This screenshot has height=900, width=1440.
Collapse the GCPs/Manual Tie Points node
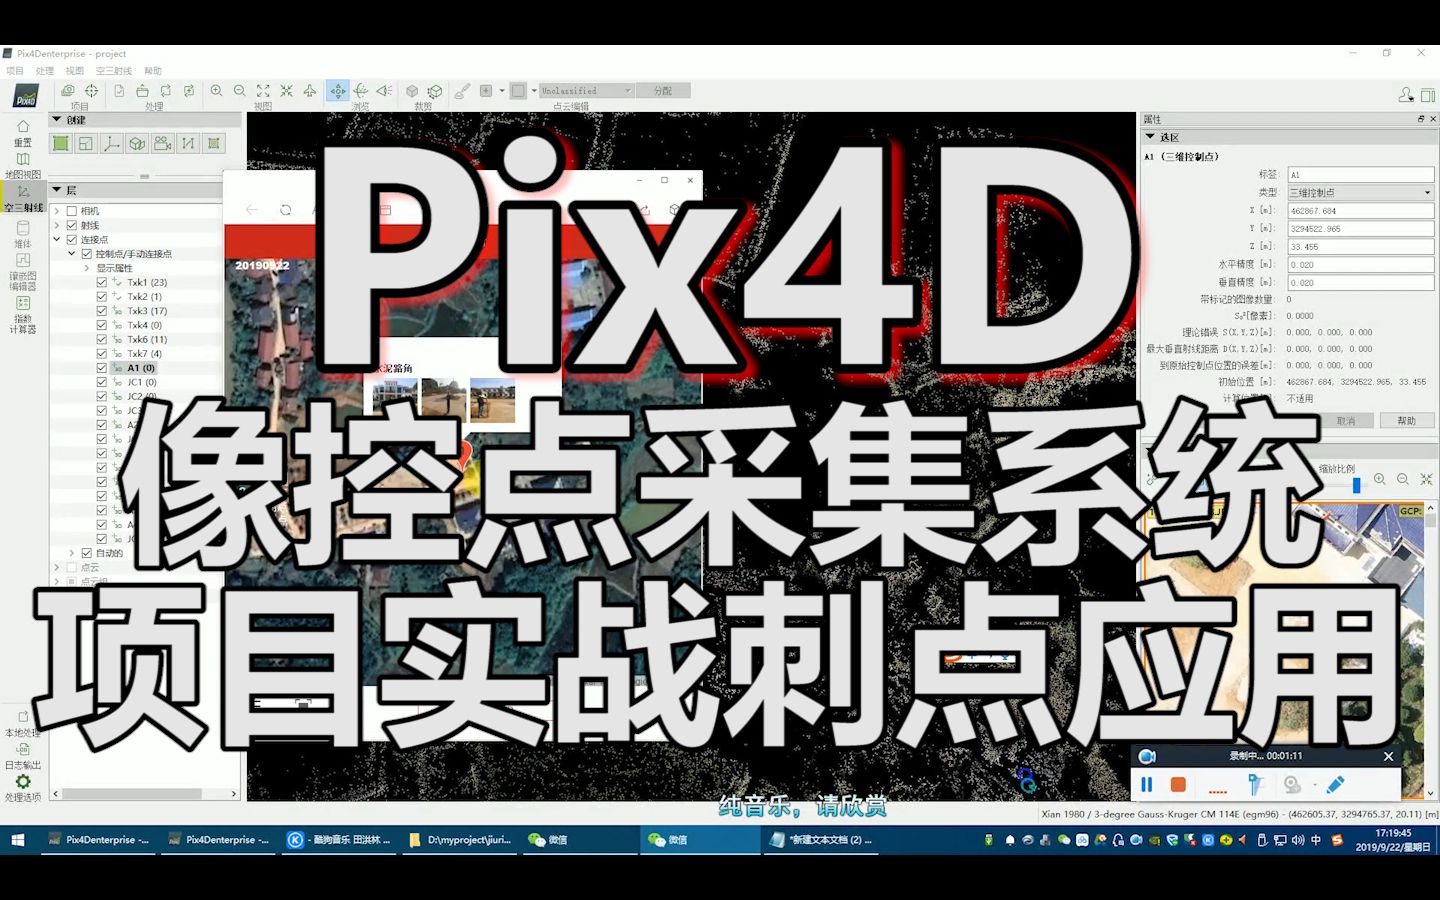click(72, 254)
